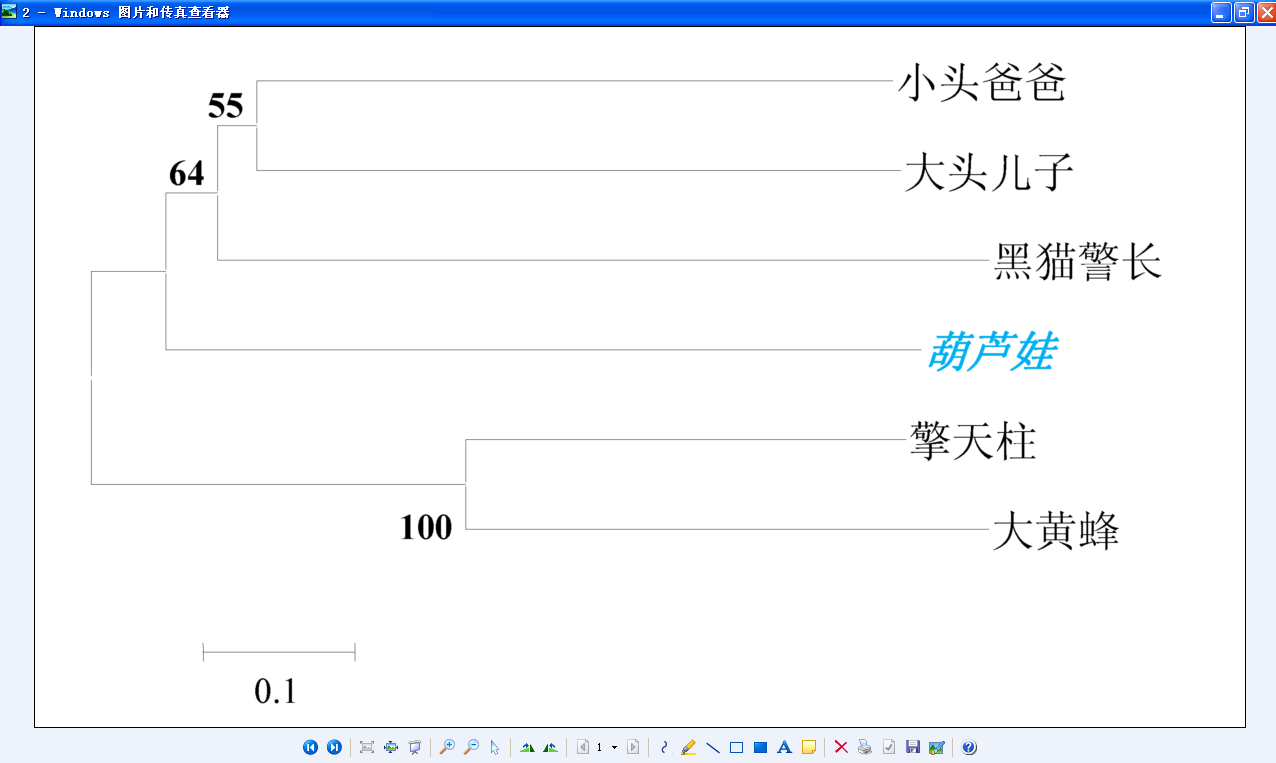This screenshot has width=1276, height=763.
Task: Save the image with floppy icon
Action: pos(912,747)
